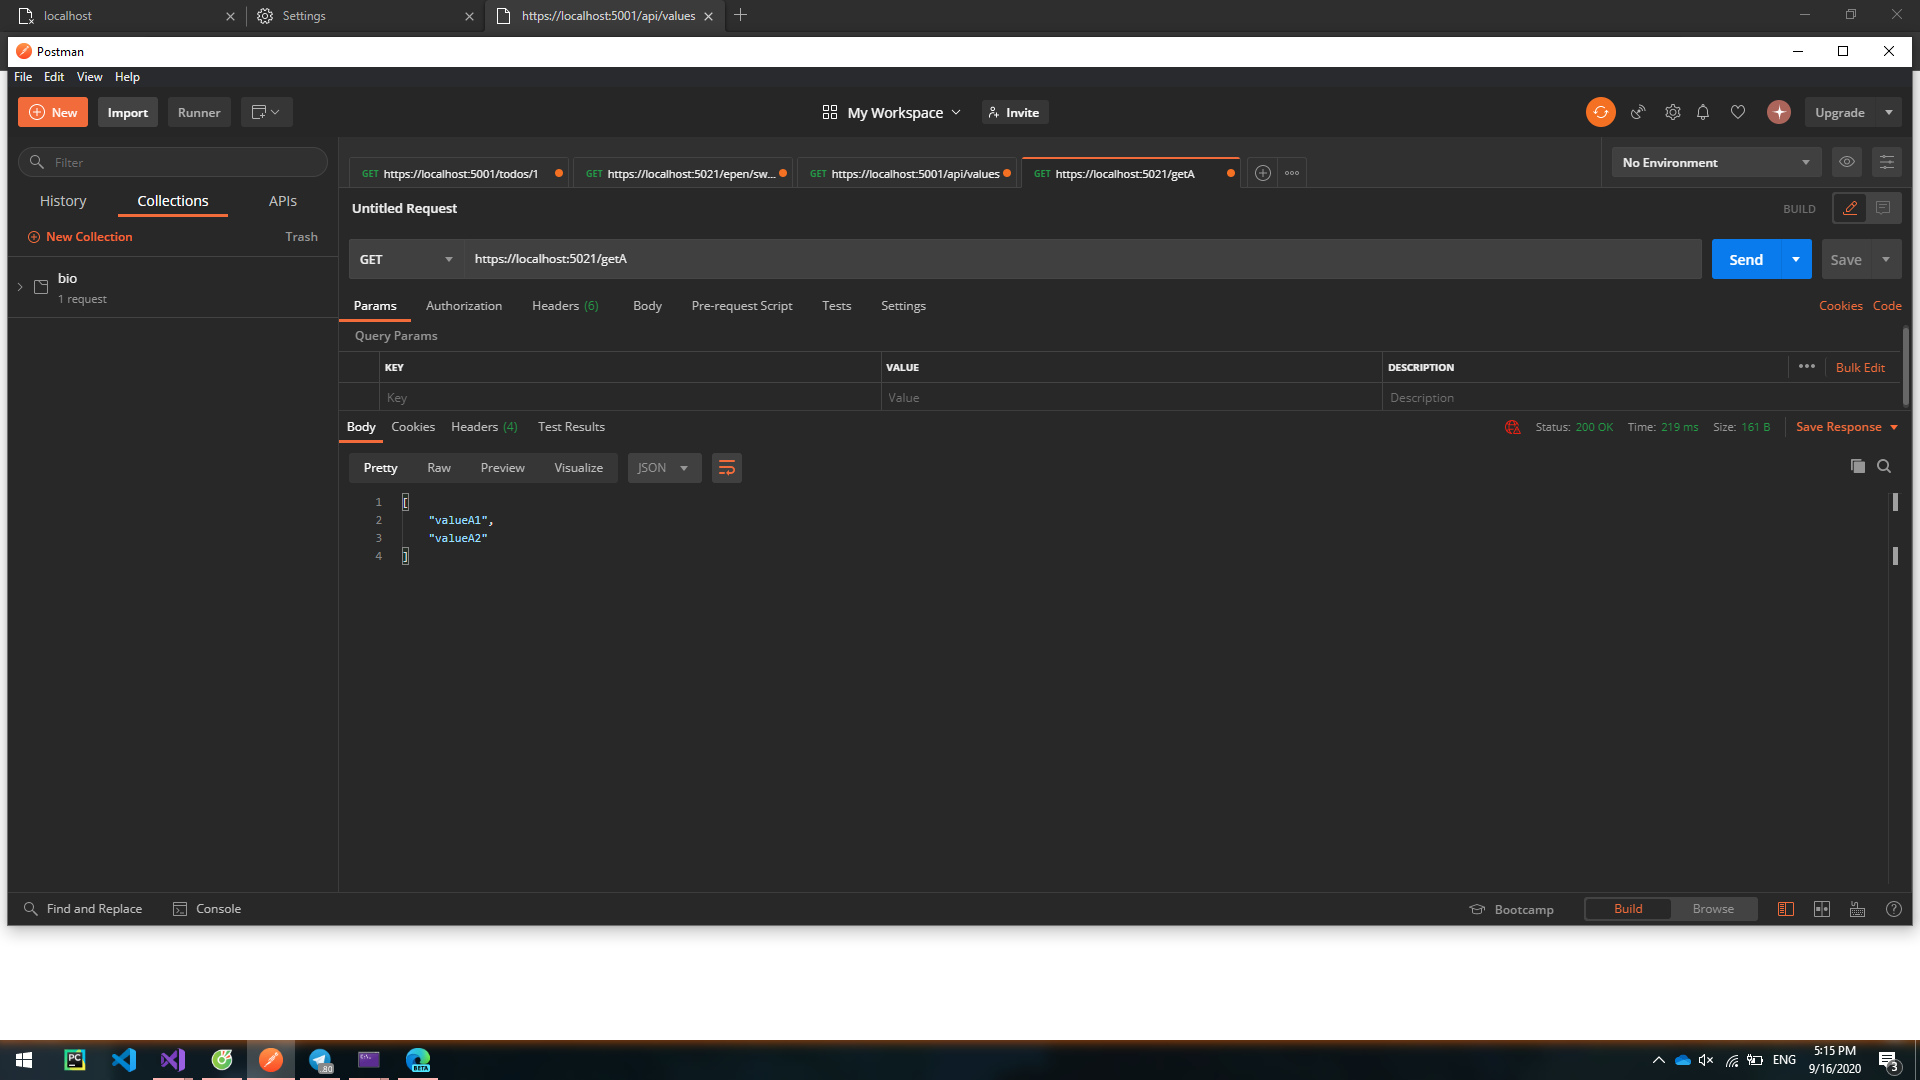Image resolution: width=1920 pixels, height=1080 pixels.
Task: Click the Send button
Action: (1745, 259)
